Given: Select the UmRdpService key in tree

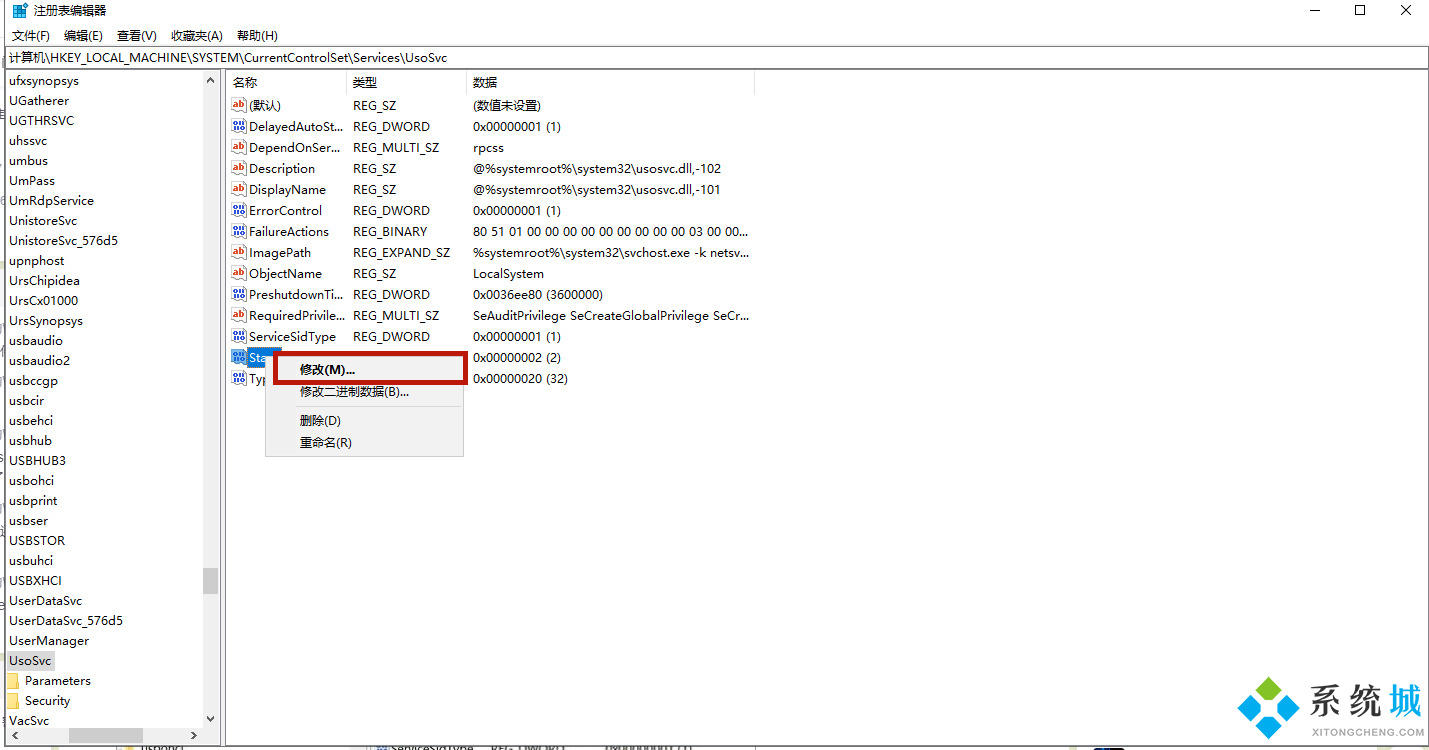Looking at the screenshot, I should (51, 201).
